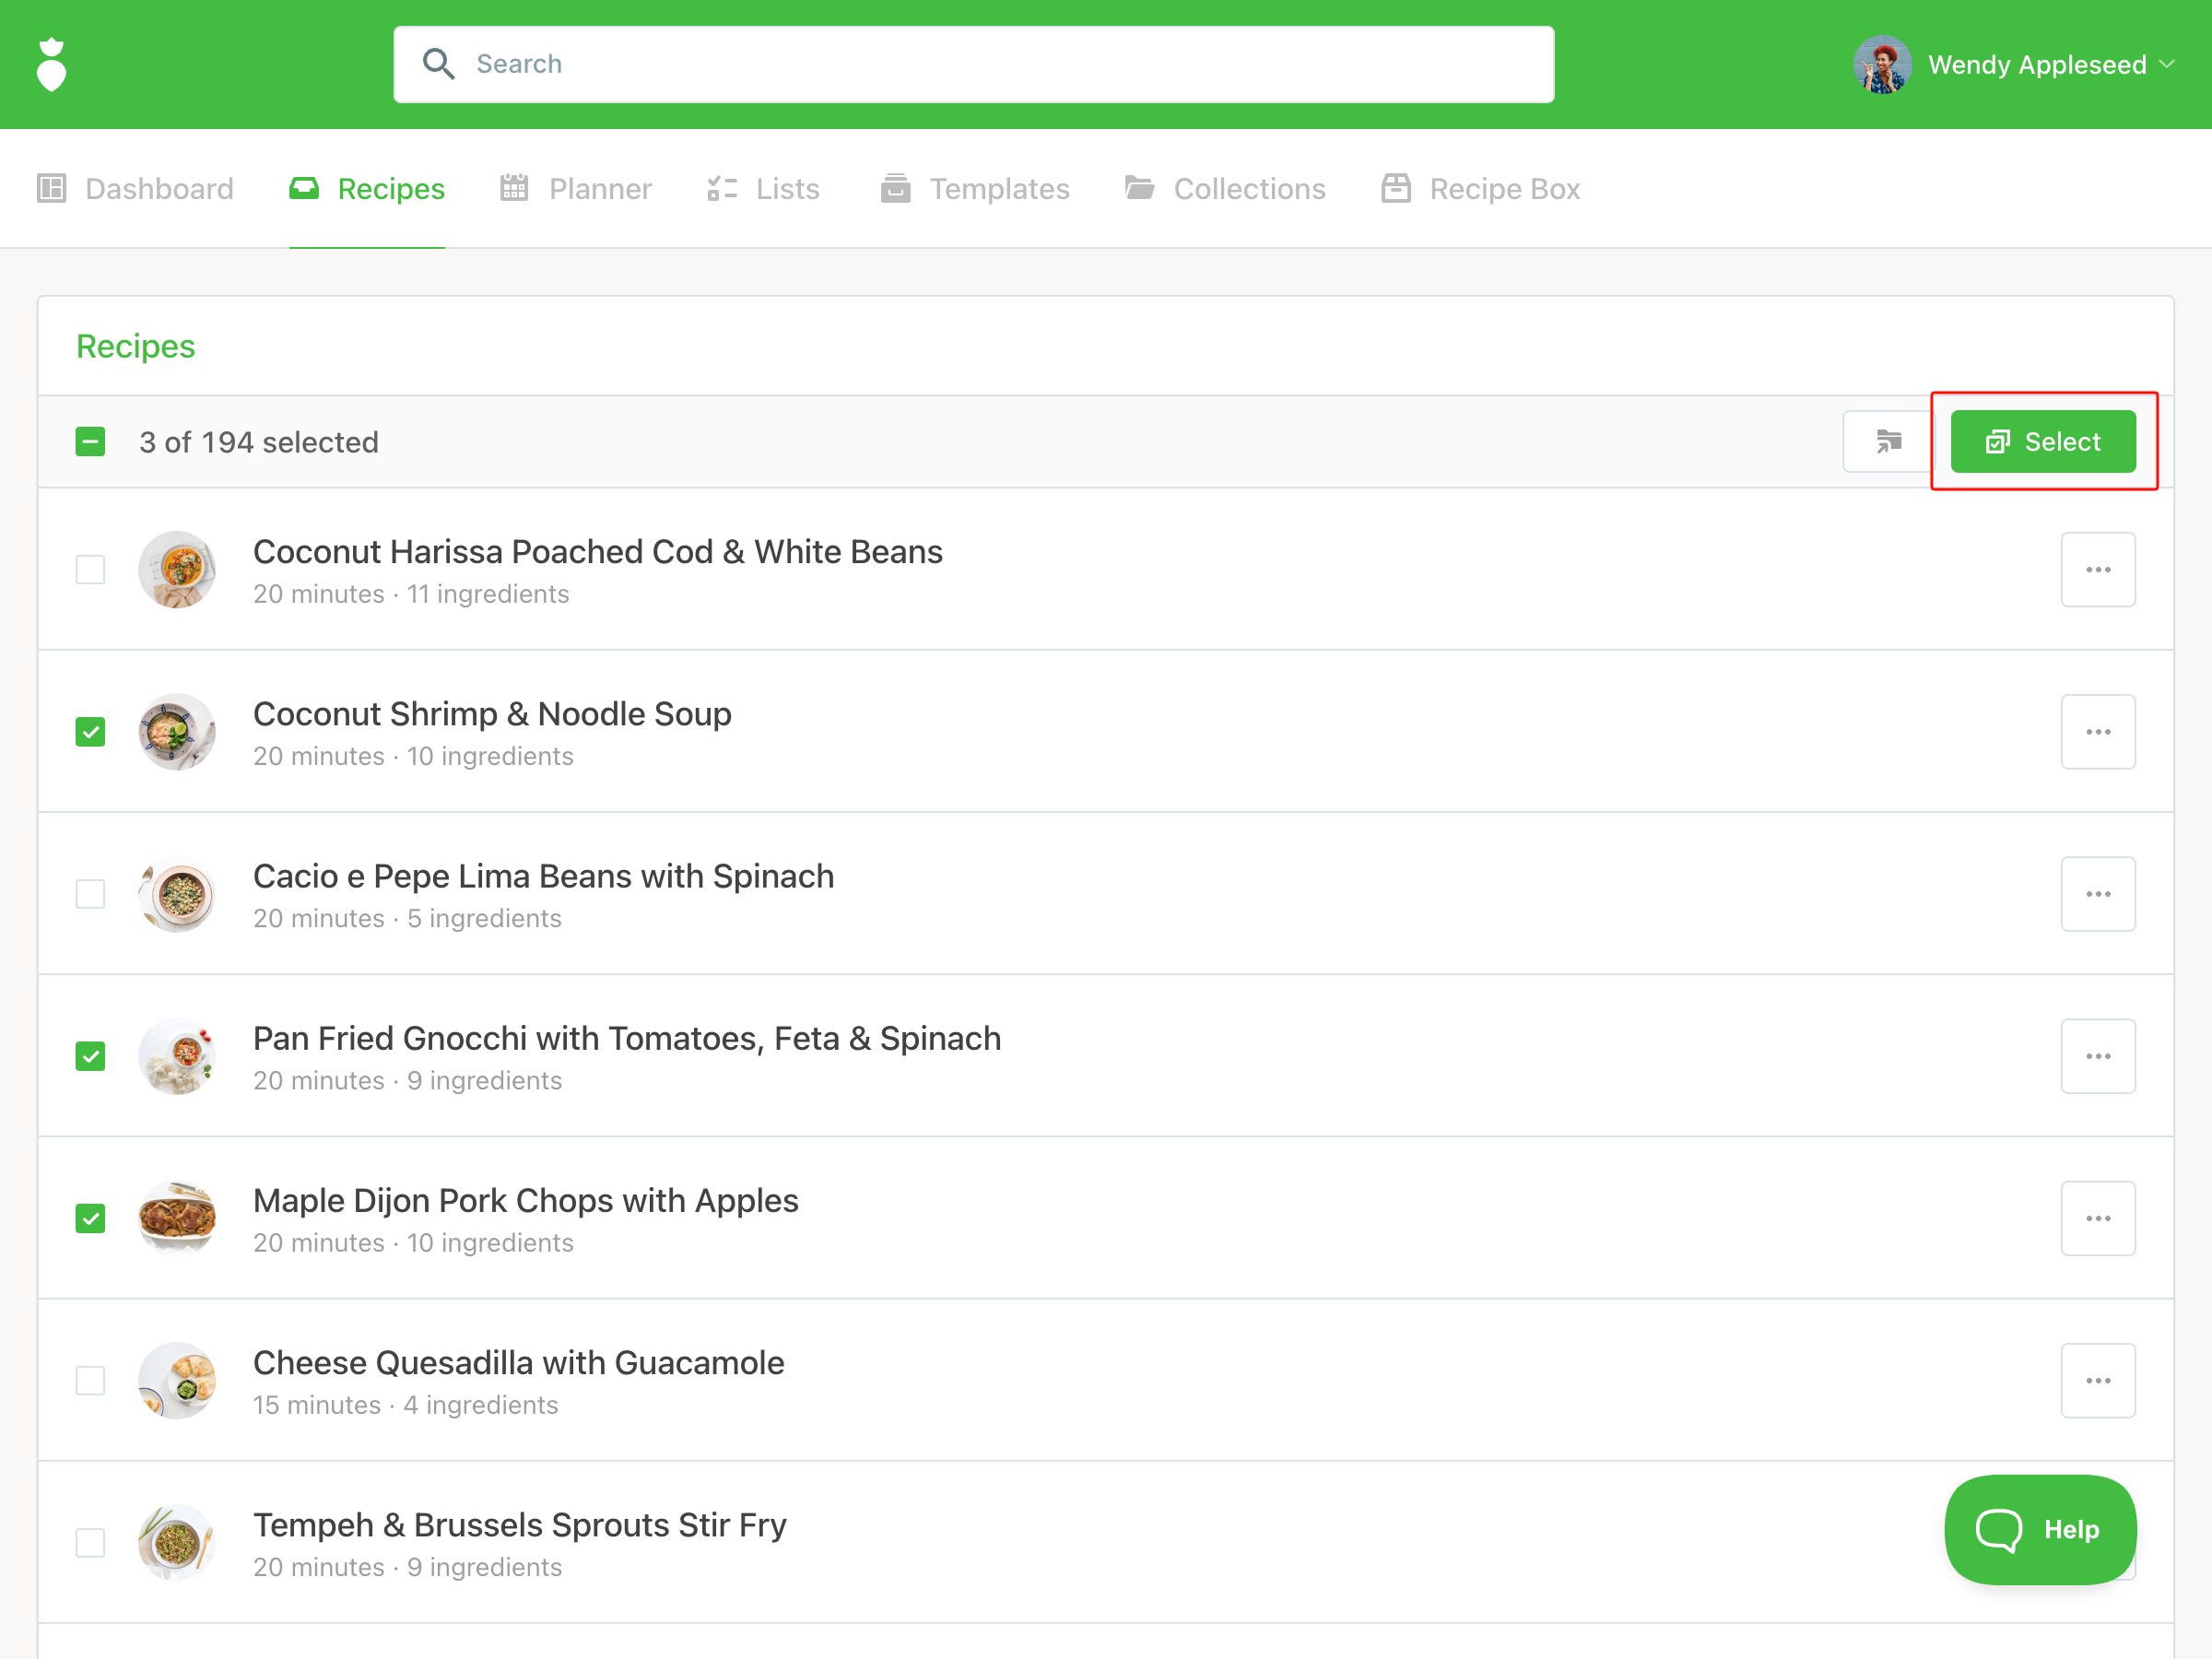This screenshot has width=2212, height=1659.
Task: Open the Cheese Quesadilla with Guacamole thumbnail
Action: [177, 1380]
